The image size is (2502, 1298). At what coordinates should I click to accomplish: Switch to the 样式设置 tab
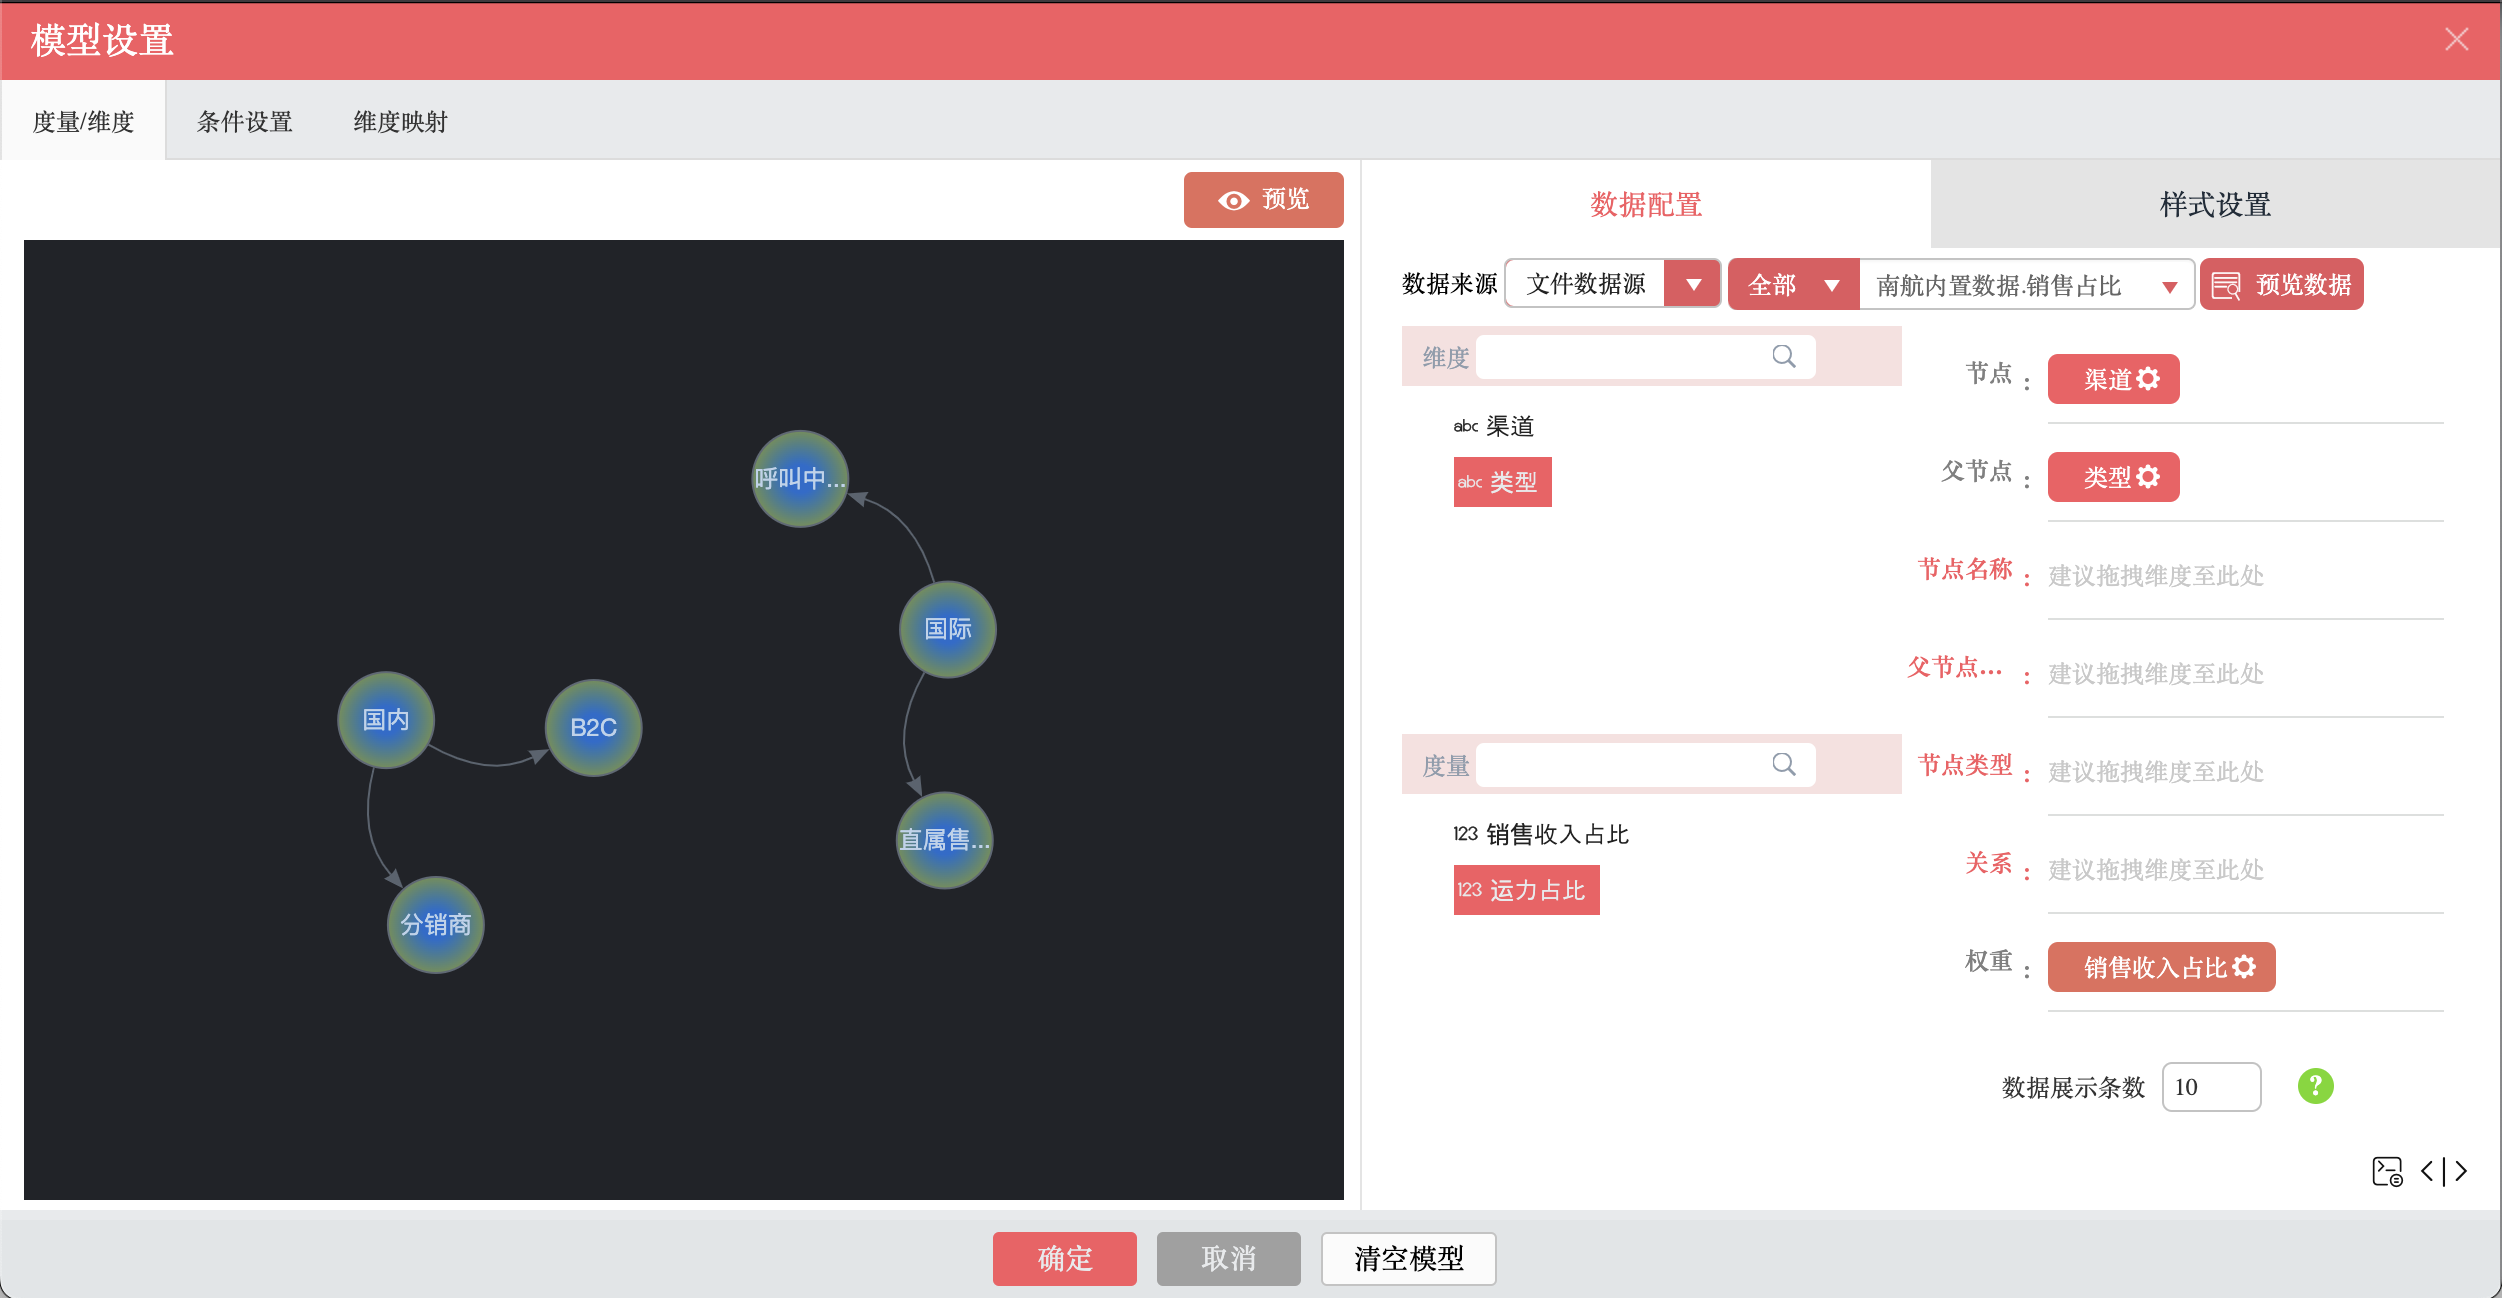[2215, 204]
